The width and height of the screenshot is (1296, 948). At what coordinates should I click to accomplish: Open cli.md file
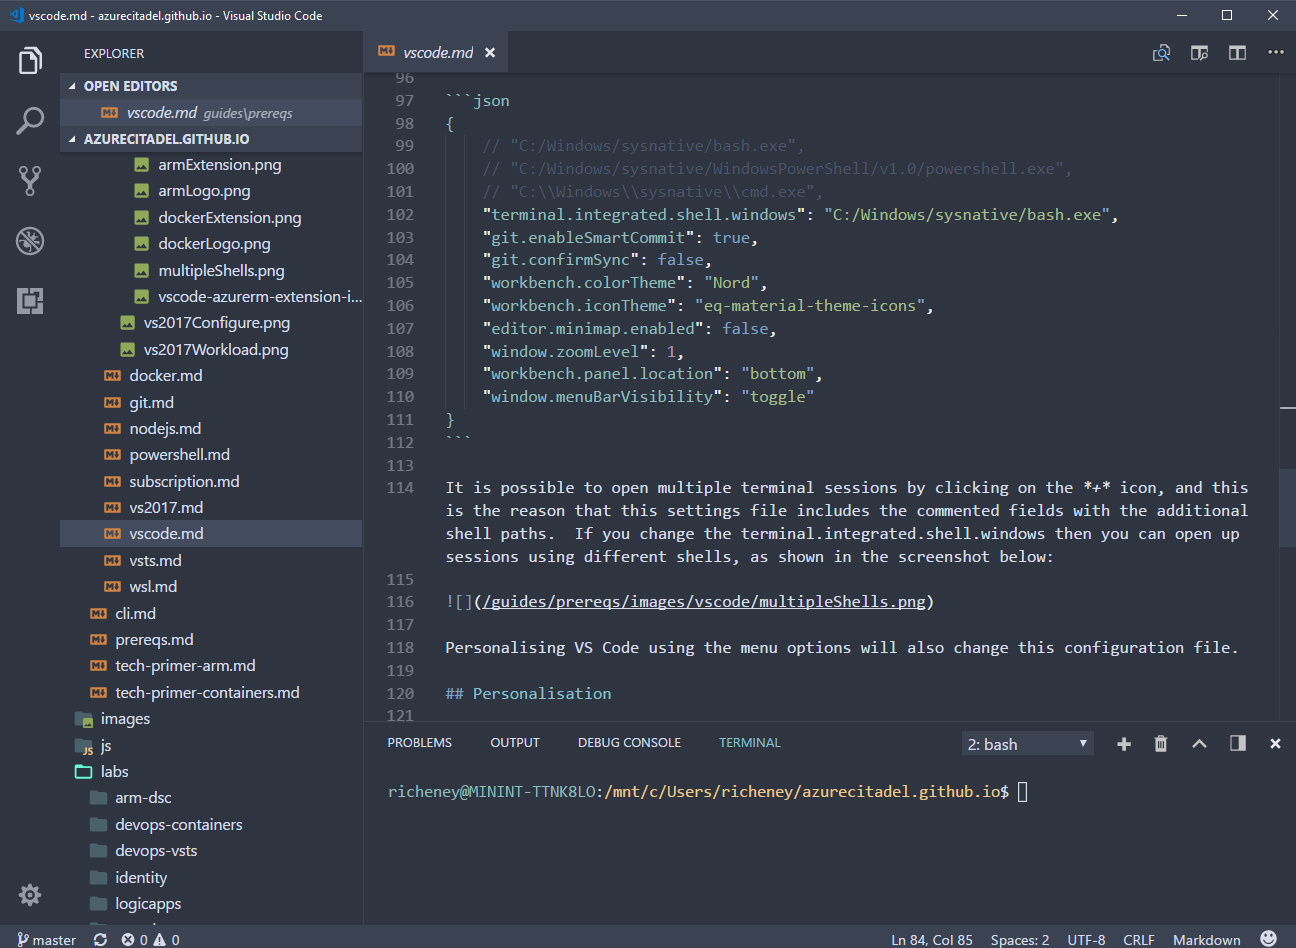211,614
